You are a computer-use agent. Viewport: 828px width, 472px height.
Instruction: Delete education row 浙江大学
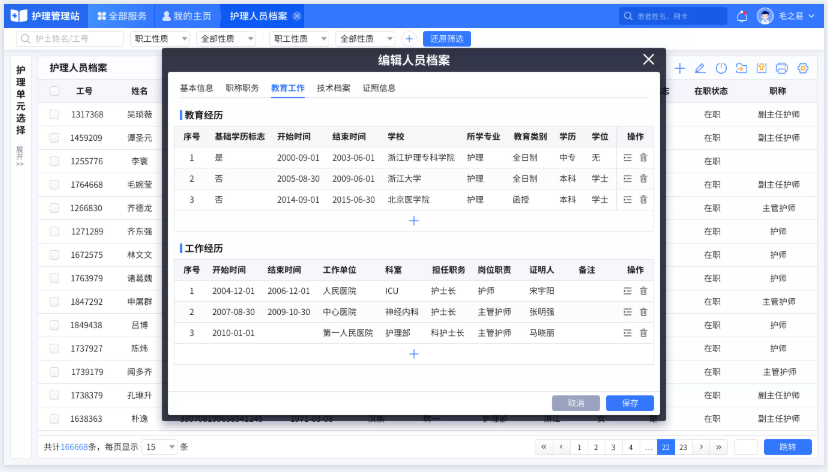pyautogui.click(x=643, y=178)
